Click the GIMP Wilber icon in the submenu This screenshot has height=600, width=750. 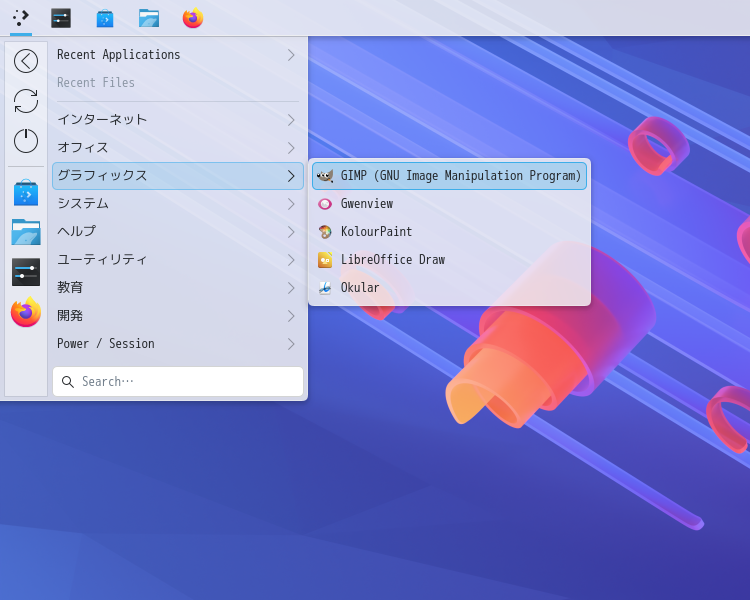point(325,176)
